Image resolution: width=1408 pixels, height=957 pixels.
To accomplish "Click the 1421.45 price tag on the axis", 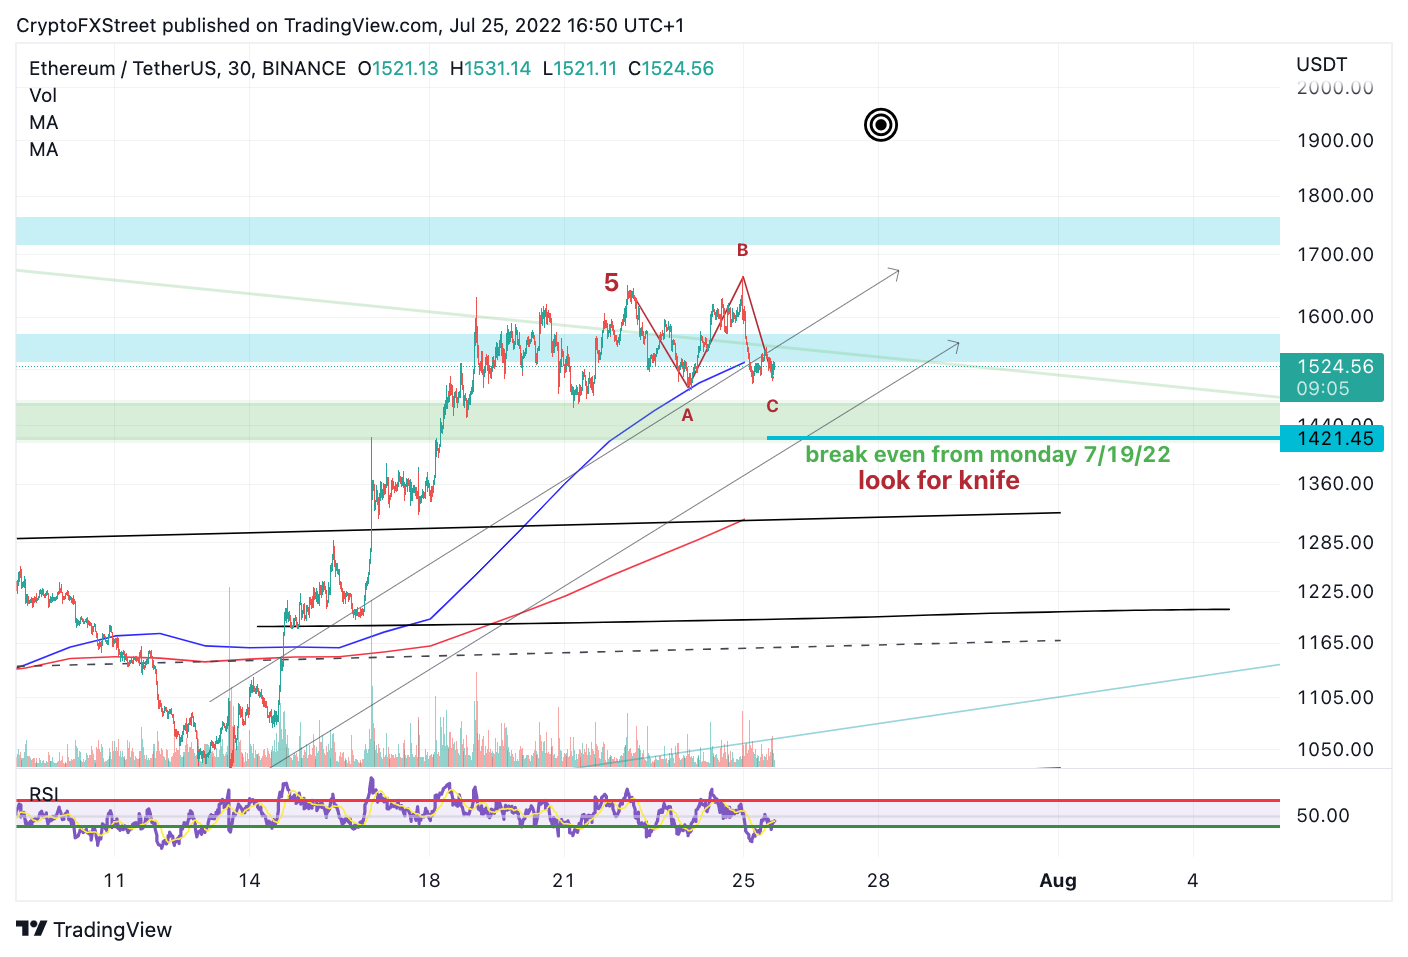I will [x=1332, y=438].
